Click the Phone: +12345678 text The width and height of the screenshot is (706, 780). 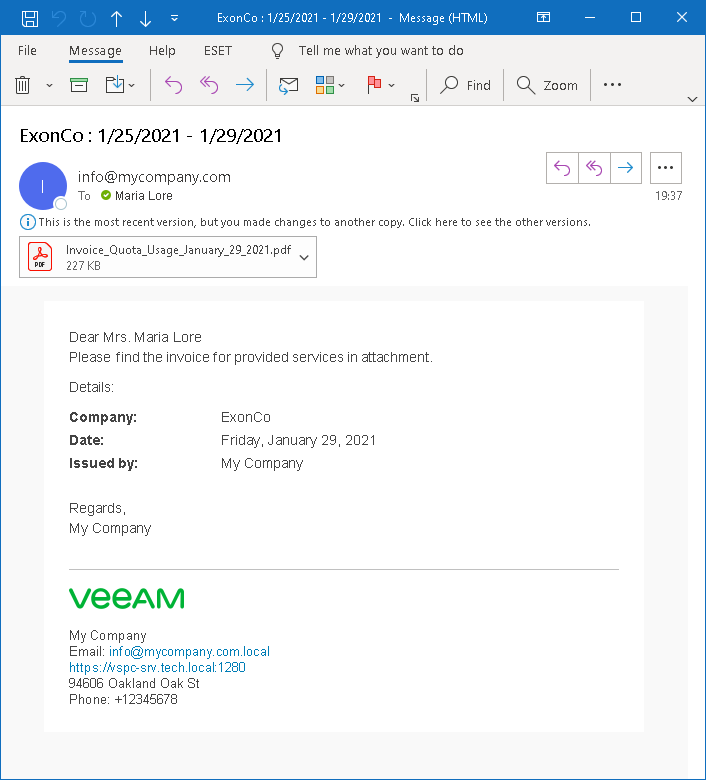click(x=123, y=699)
